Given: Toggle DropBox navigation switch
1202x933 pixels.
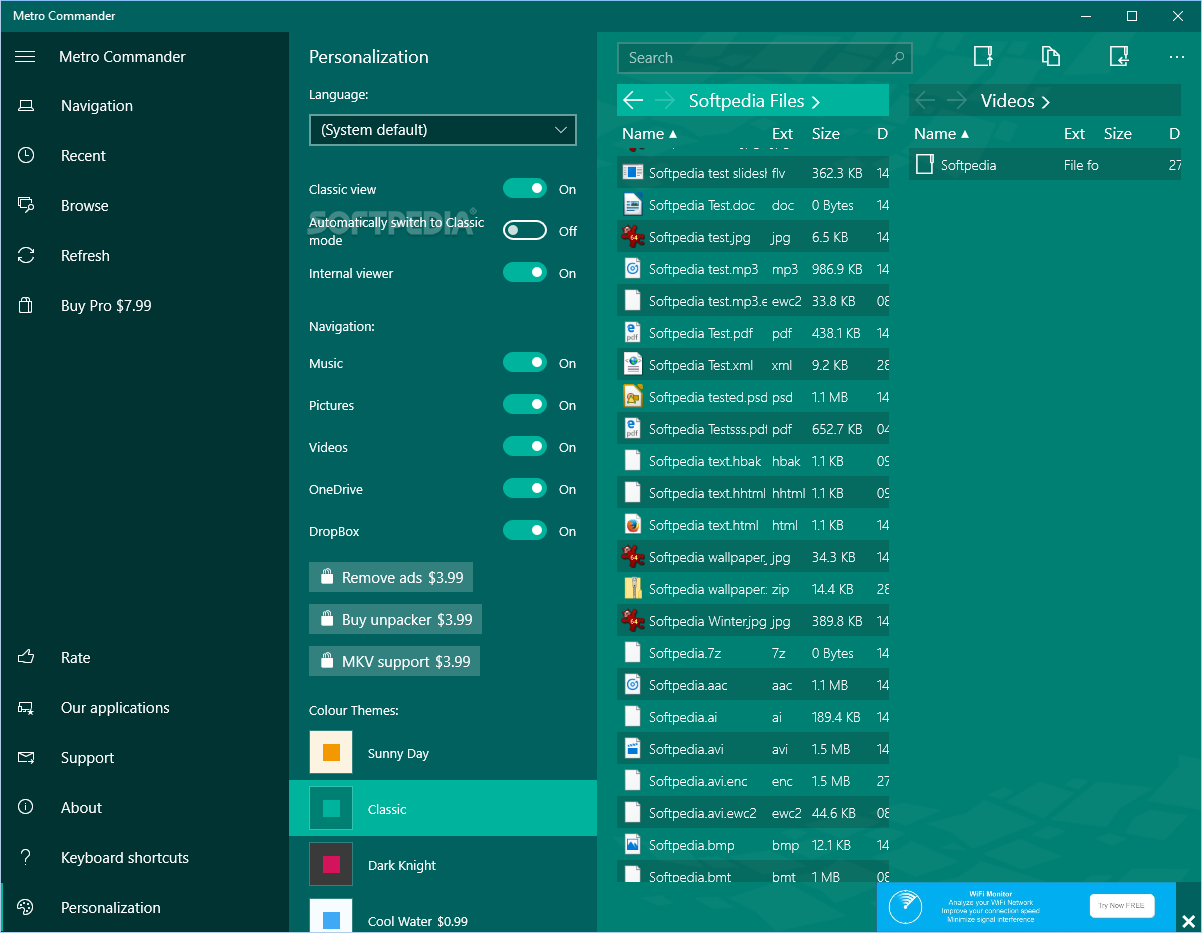Looking at the screenshot, I should (x=525, y=531).
